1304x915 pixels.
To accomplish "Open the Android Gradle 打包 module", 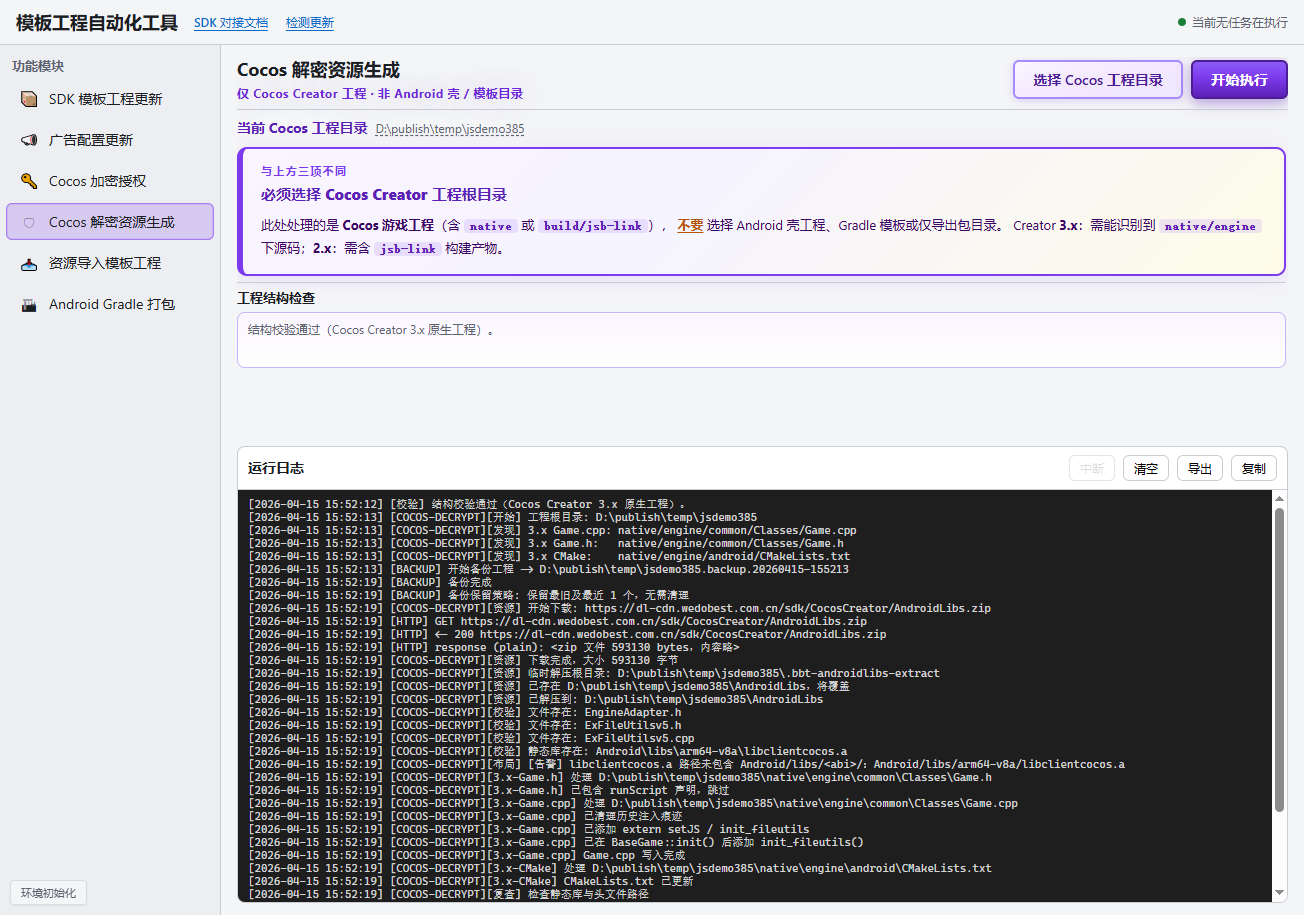I will (x=110, y=304).
